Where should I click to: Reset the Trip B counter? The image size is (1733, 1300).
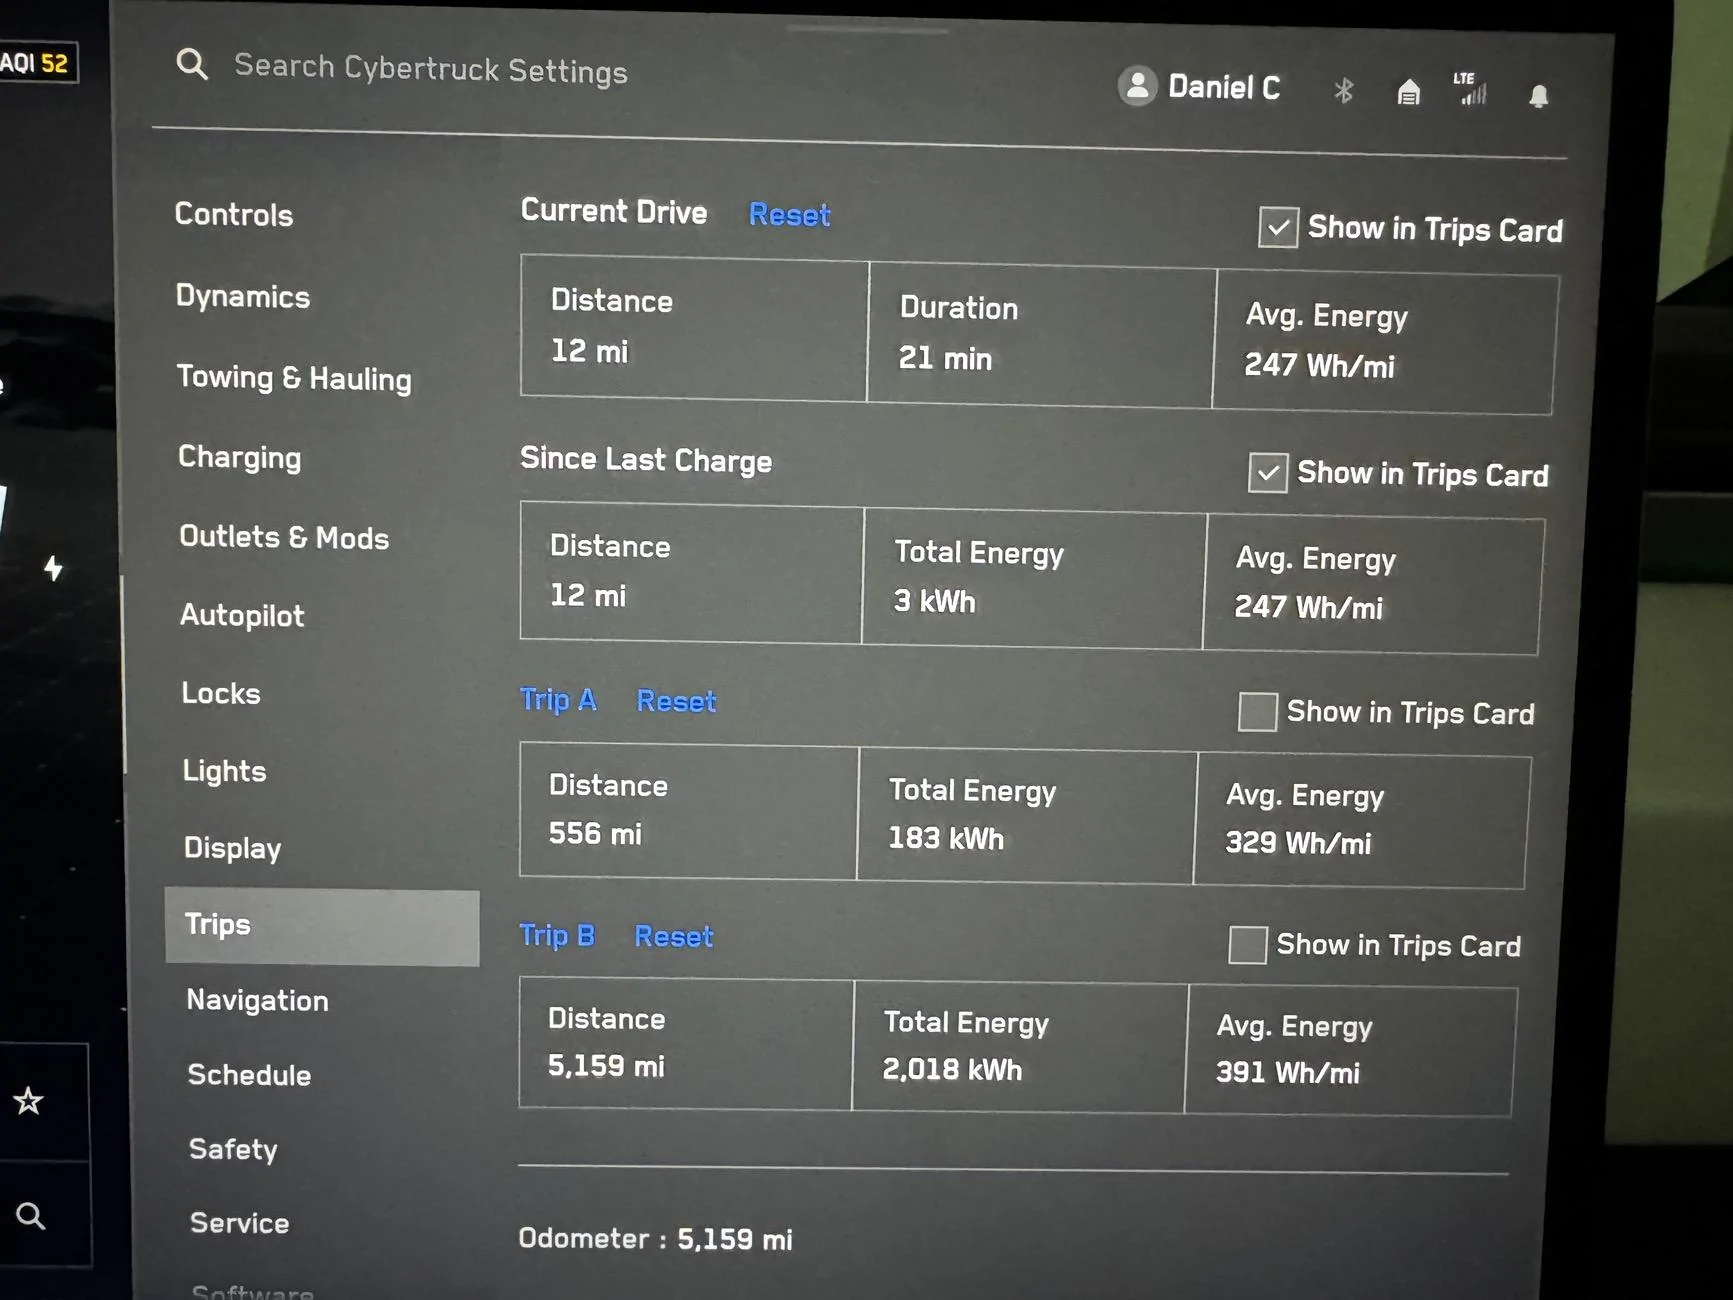pos(673,936)
